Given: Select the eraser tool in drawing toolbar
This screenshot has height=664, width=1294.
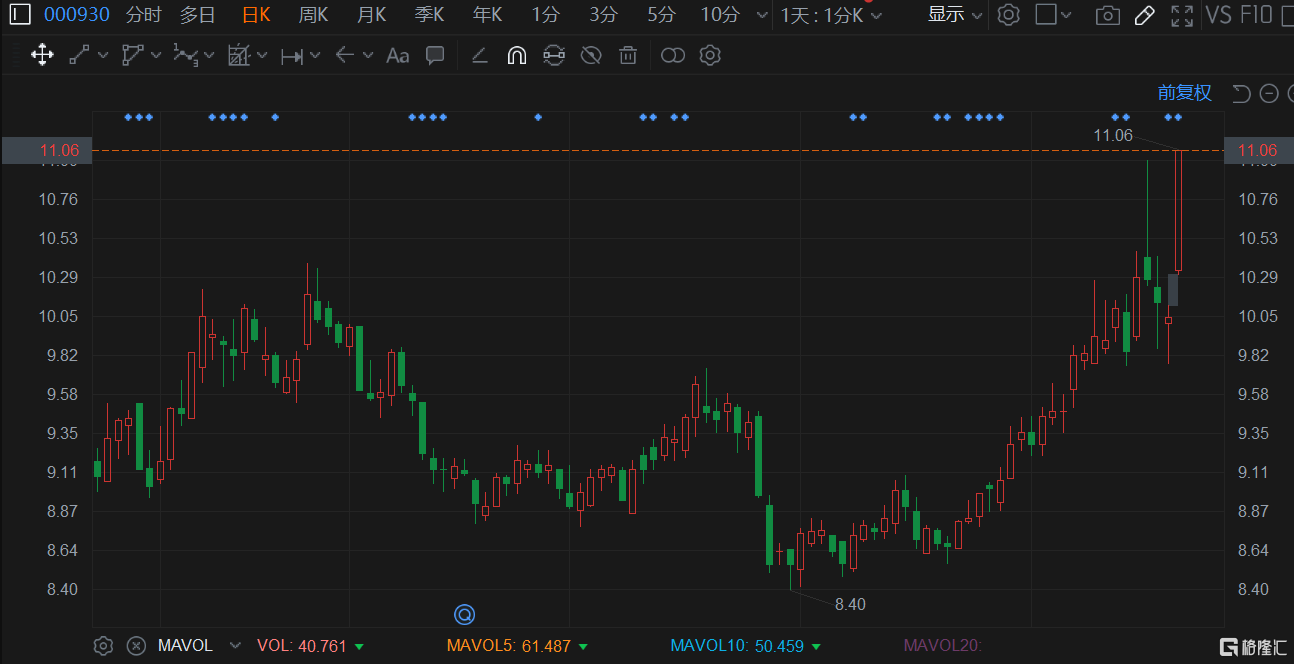Looking at the screenshot, I should pyautogui.click(x=479, y=55).
